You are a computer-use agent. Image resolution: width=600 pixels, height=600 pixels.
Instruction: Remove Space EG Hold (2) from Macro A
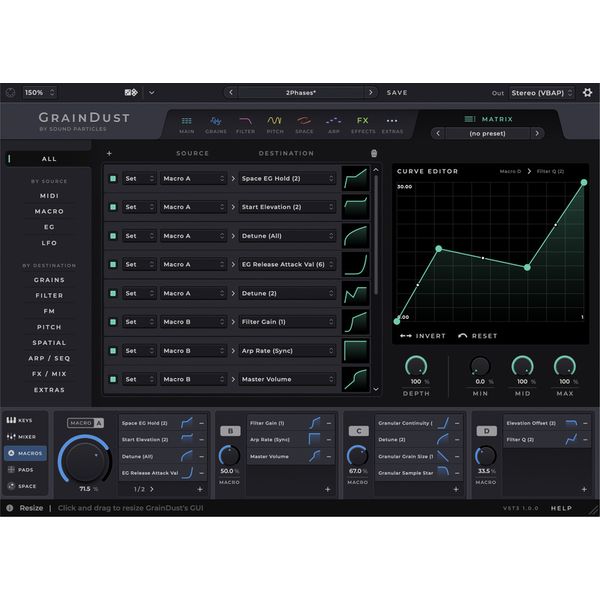[201, 423]
